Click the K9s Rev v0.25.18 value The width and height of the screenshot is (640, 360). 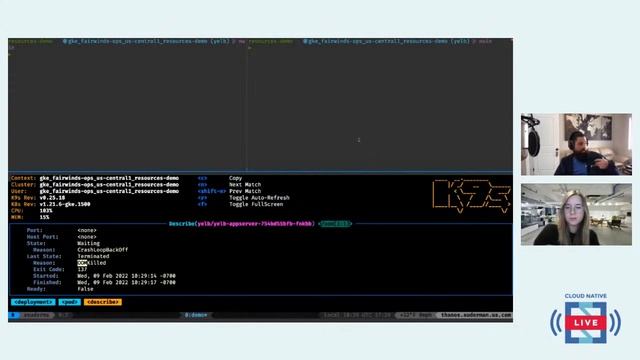click(x=52, y=198)
